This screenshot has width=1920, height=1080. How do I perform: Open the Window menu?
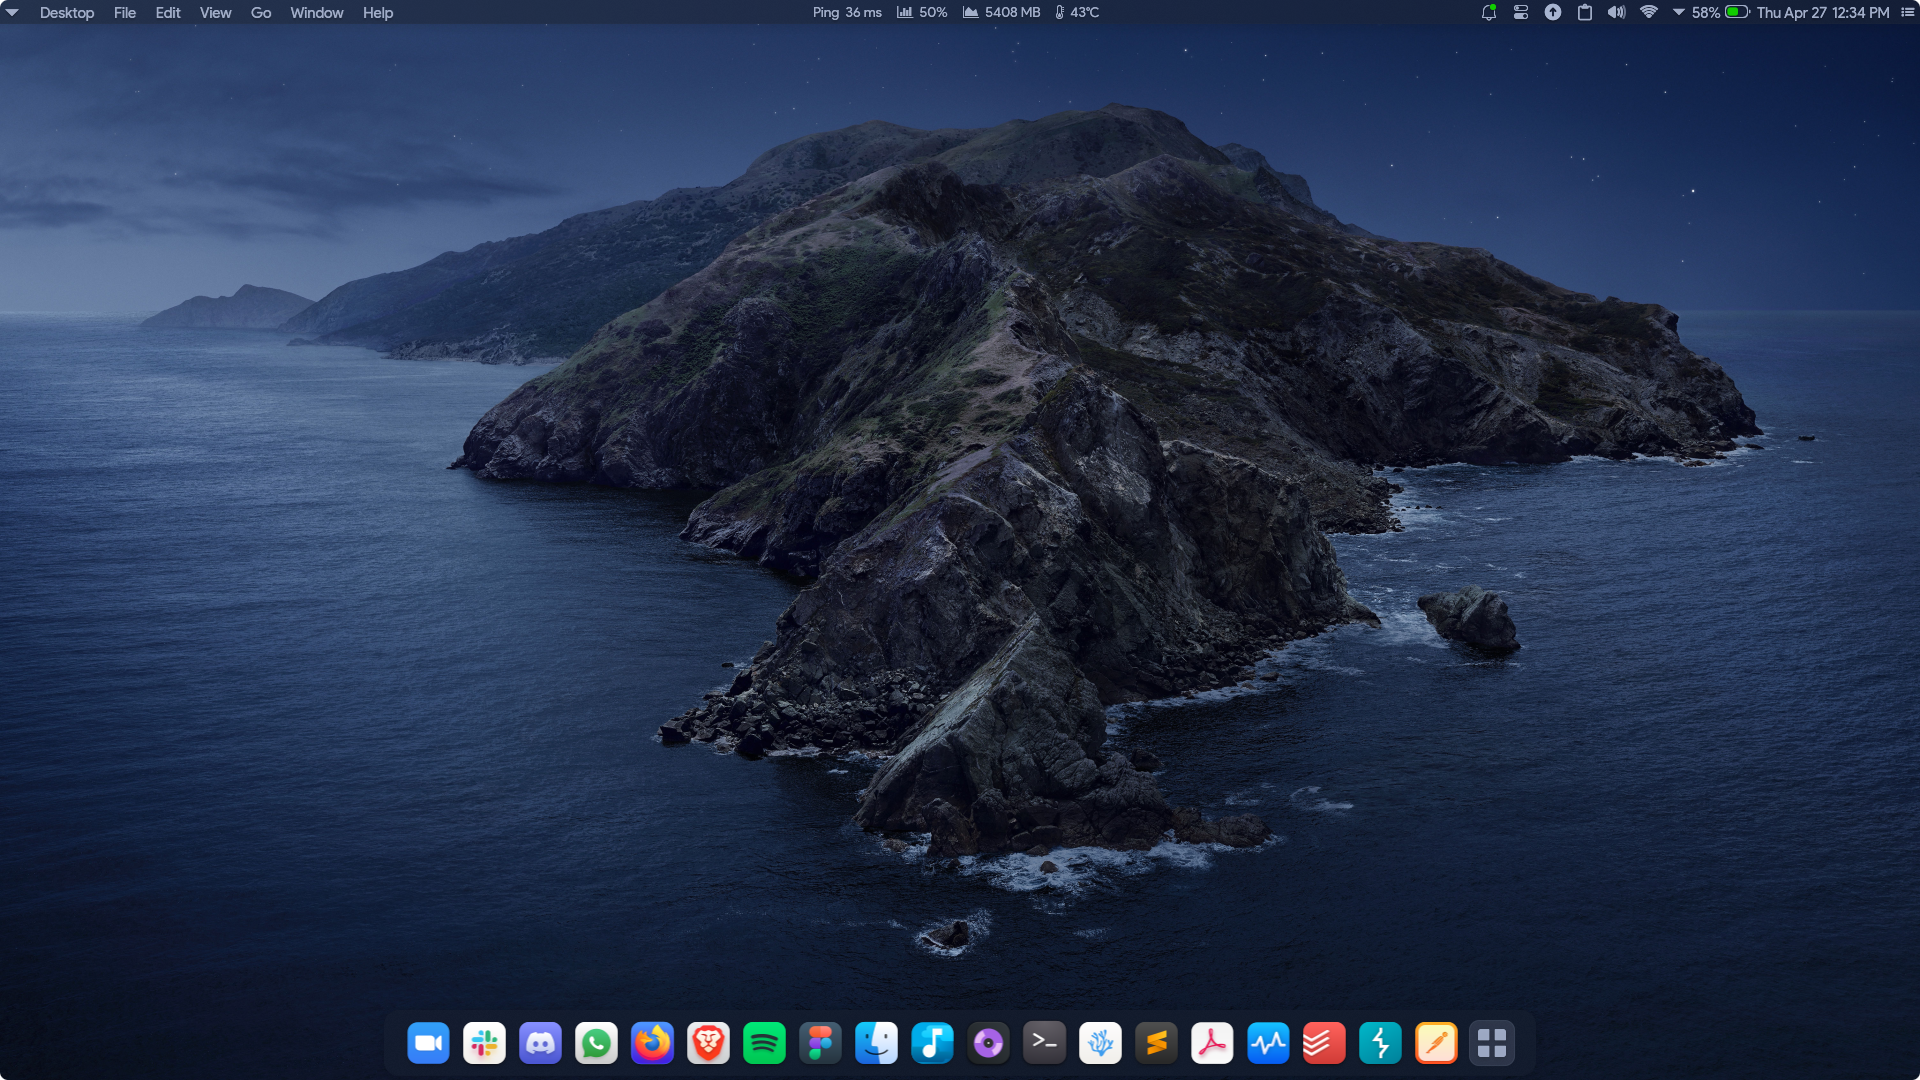coord(316,13)
